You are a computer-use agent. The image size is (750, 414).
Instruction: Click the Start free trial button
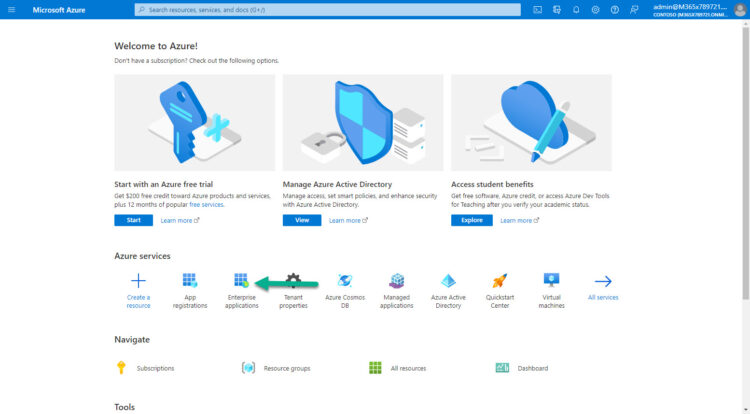pos(133,220)
